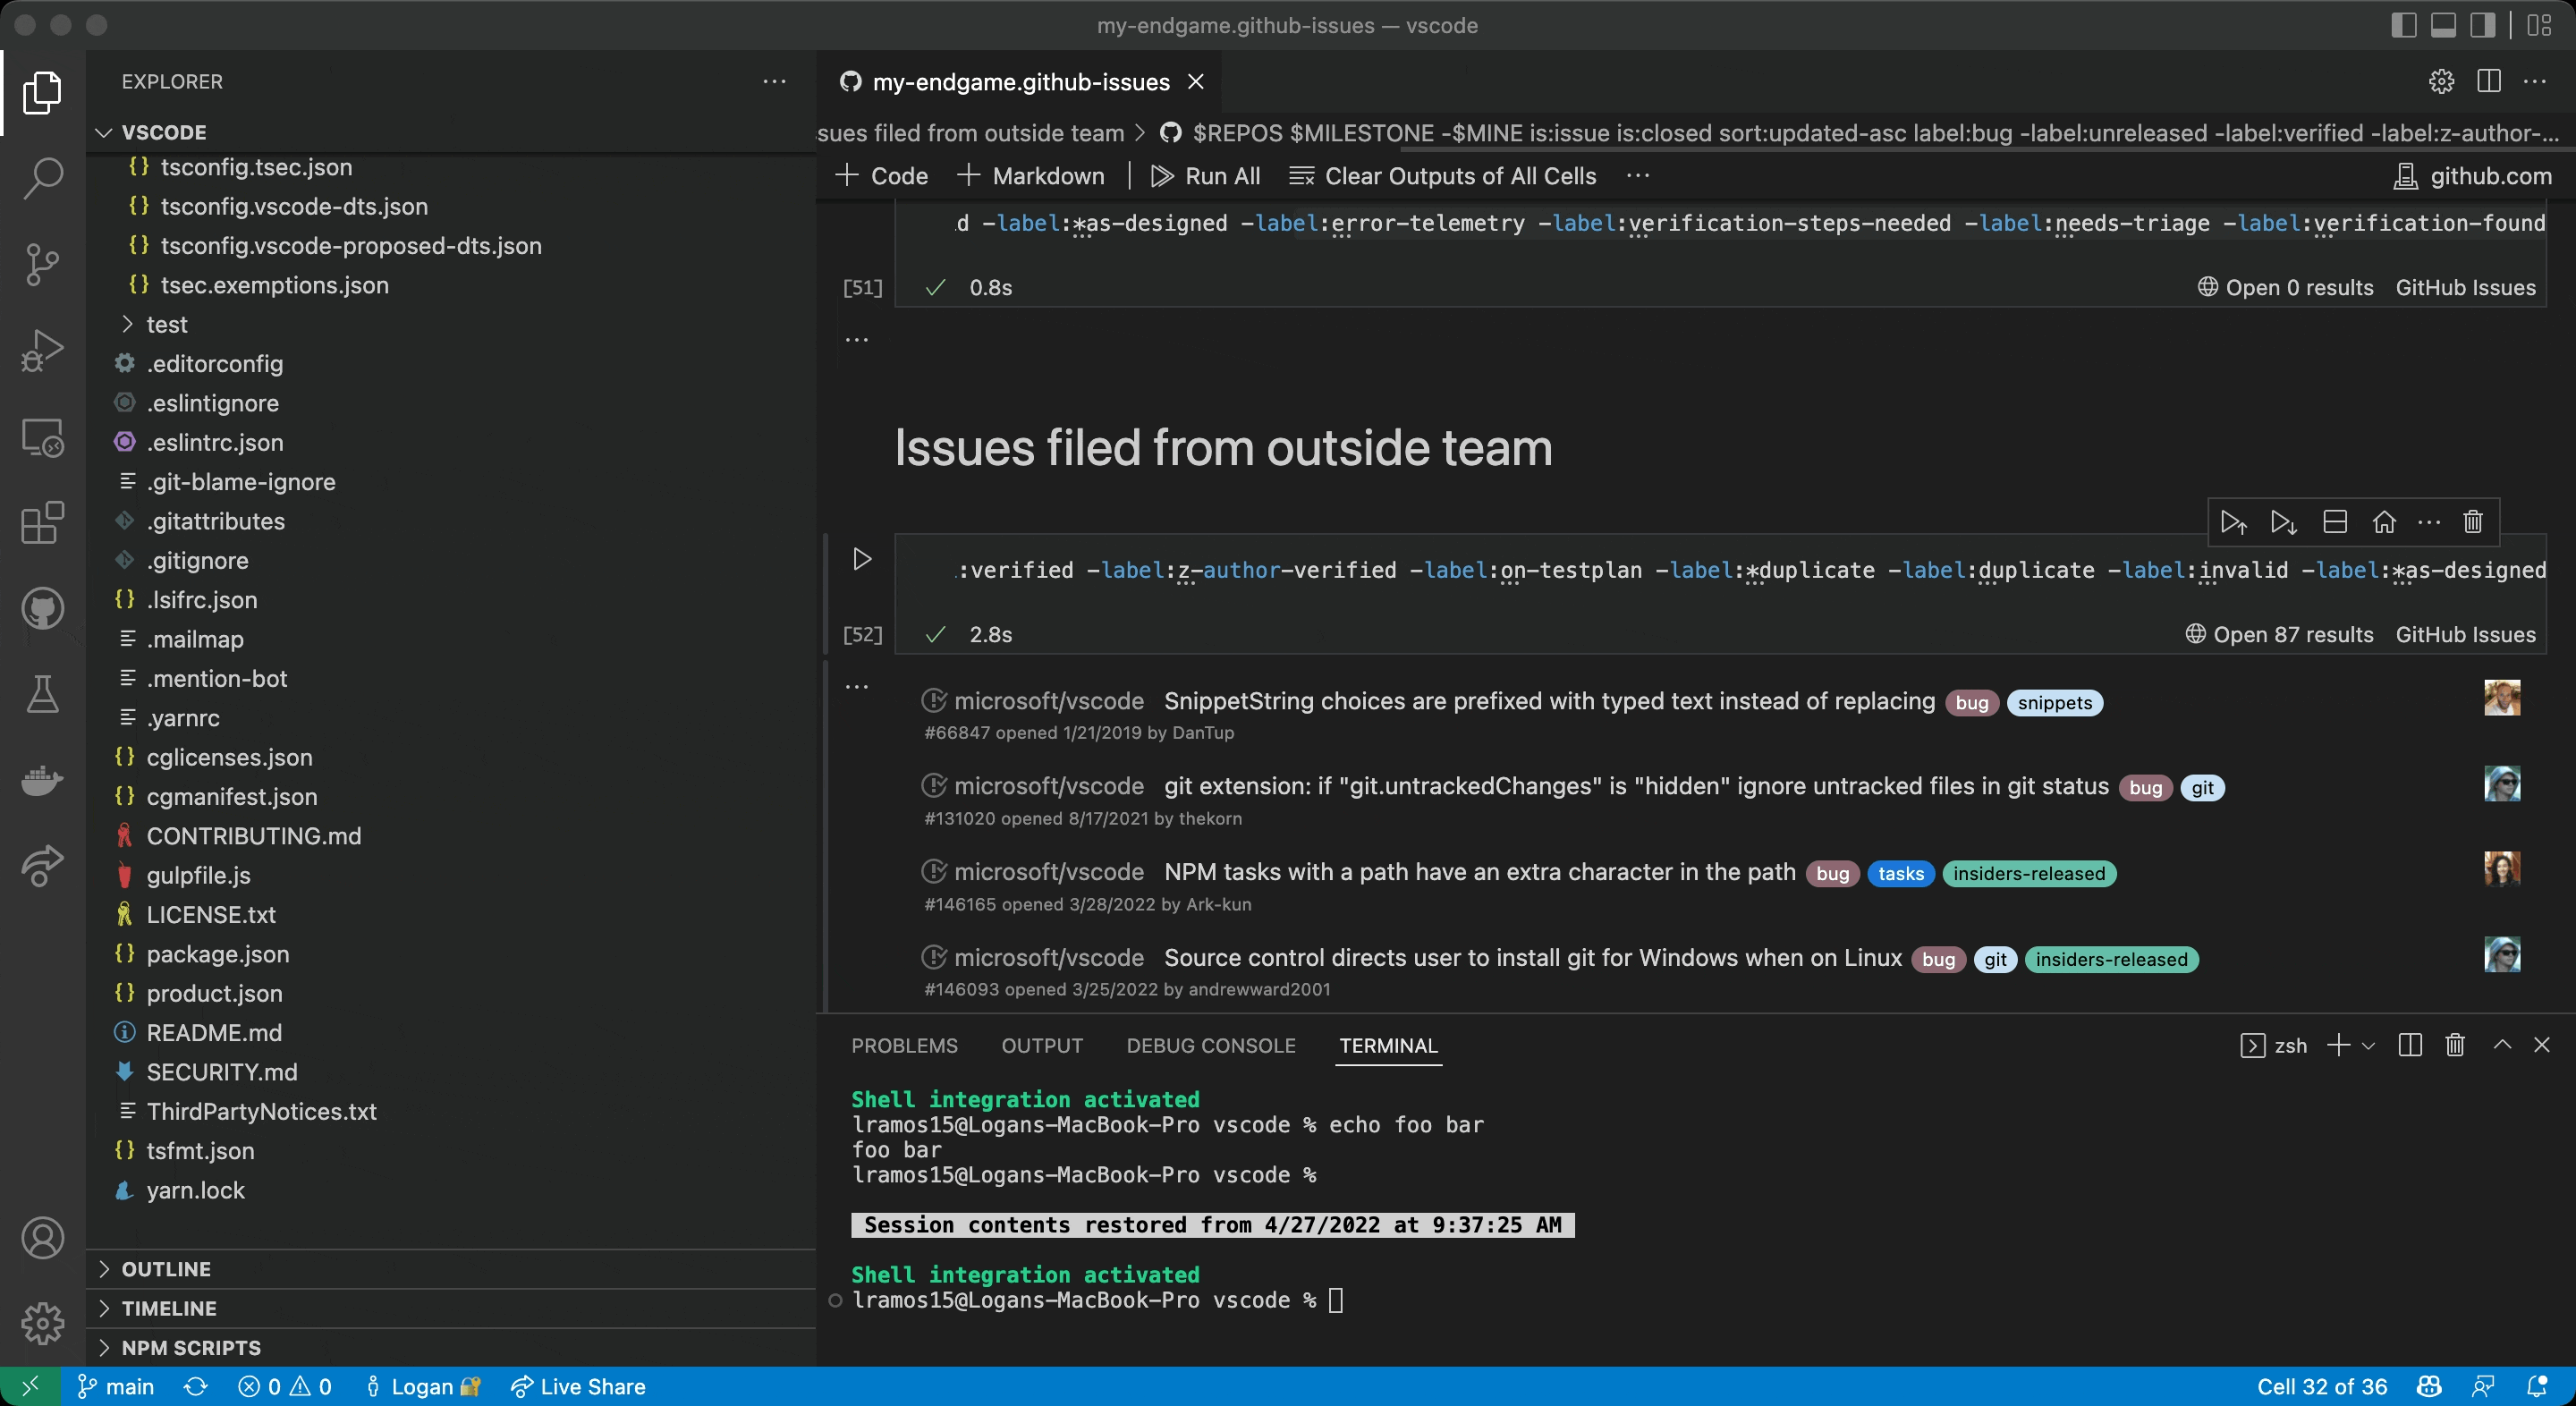Click the split cell icon in cell toolbar
The height and width of the screenshot is (1406, 2576).
pyautogui.click(x=2335, y=522)
